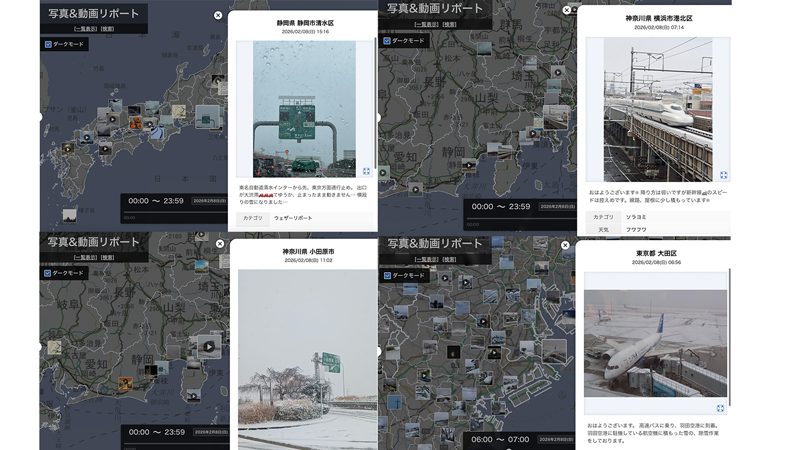
Task: Toggle ダークモード checkbox beside 横浜市港北区 popup
Action: pyautogui.click(x=387, y=41)
